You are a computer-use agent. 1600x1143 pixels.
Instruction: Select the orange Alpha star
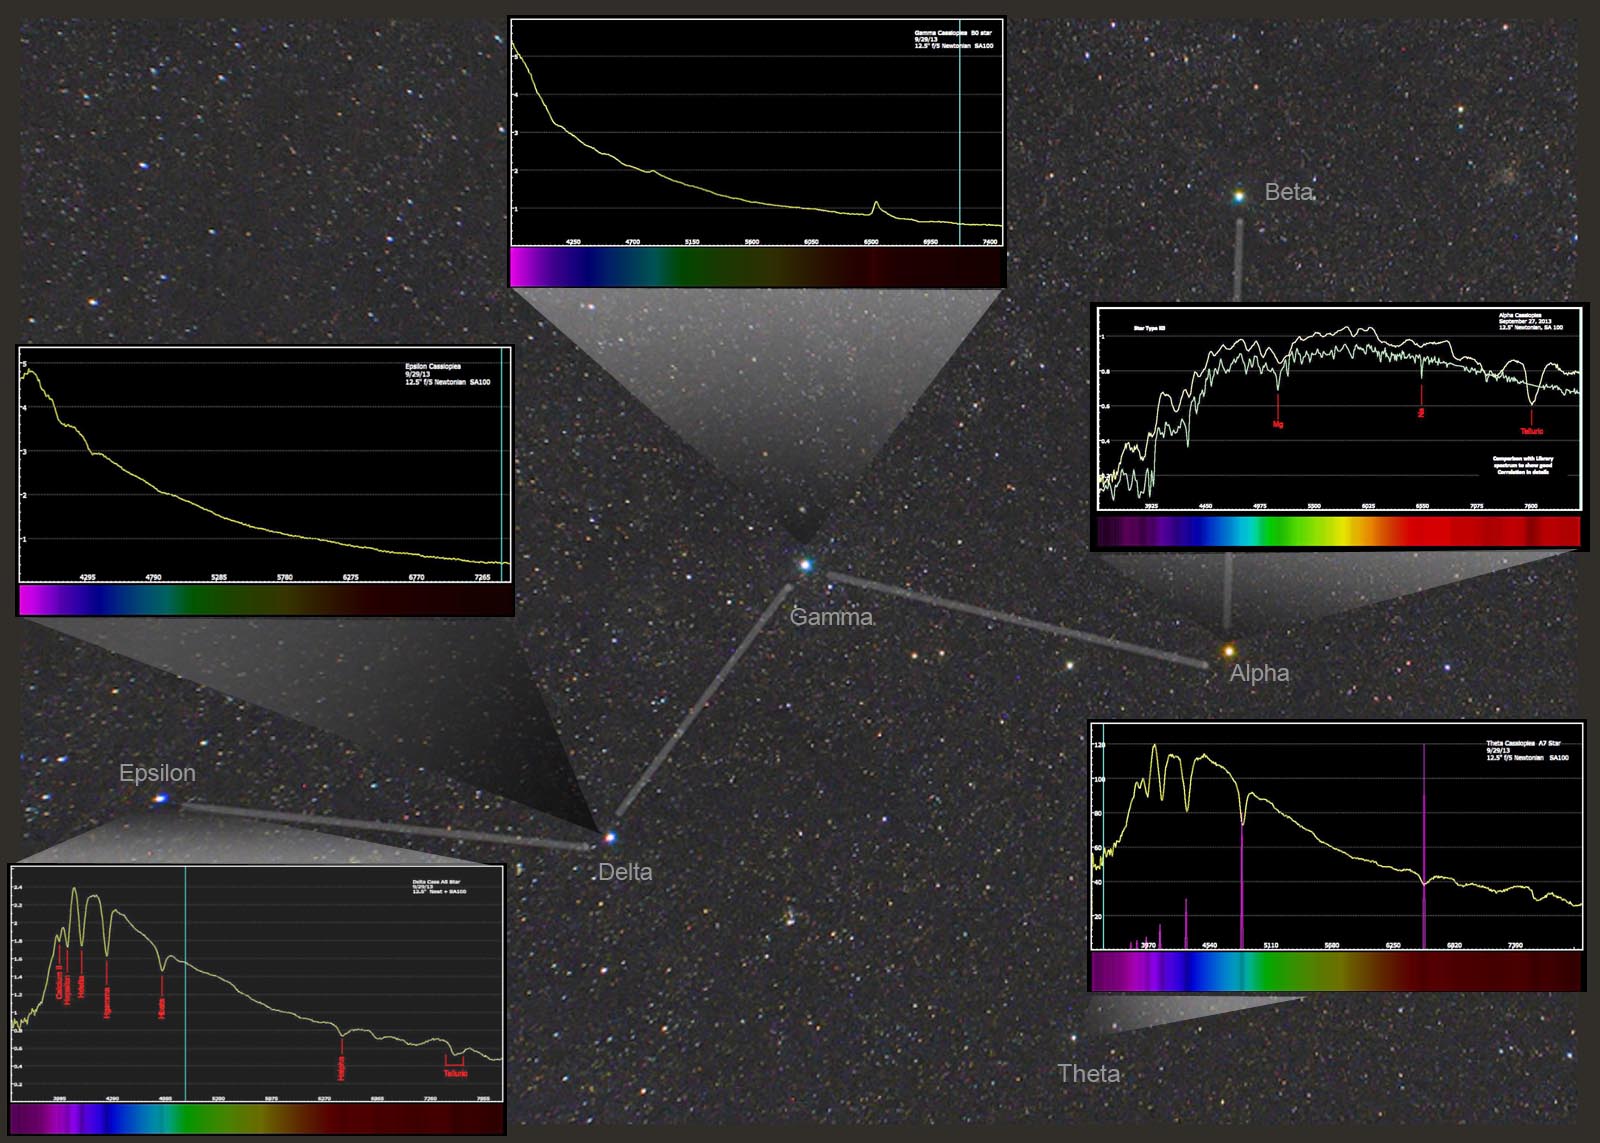[x=1229, y=651]
